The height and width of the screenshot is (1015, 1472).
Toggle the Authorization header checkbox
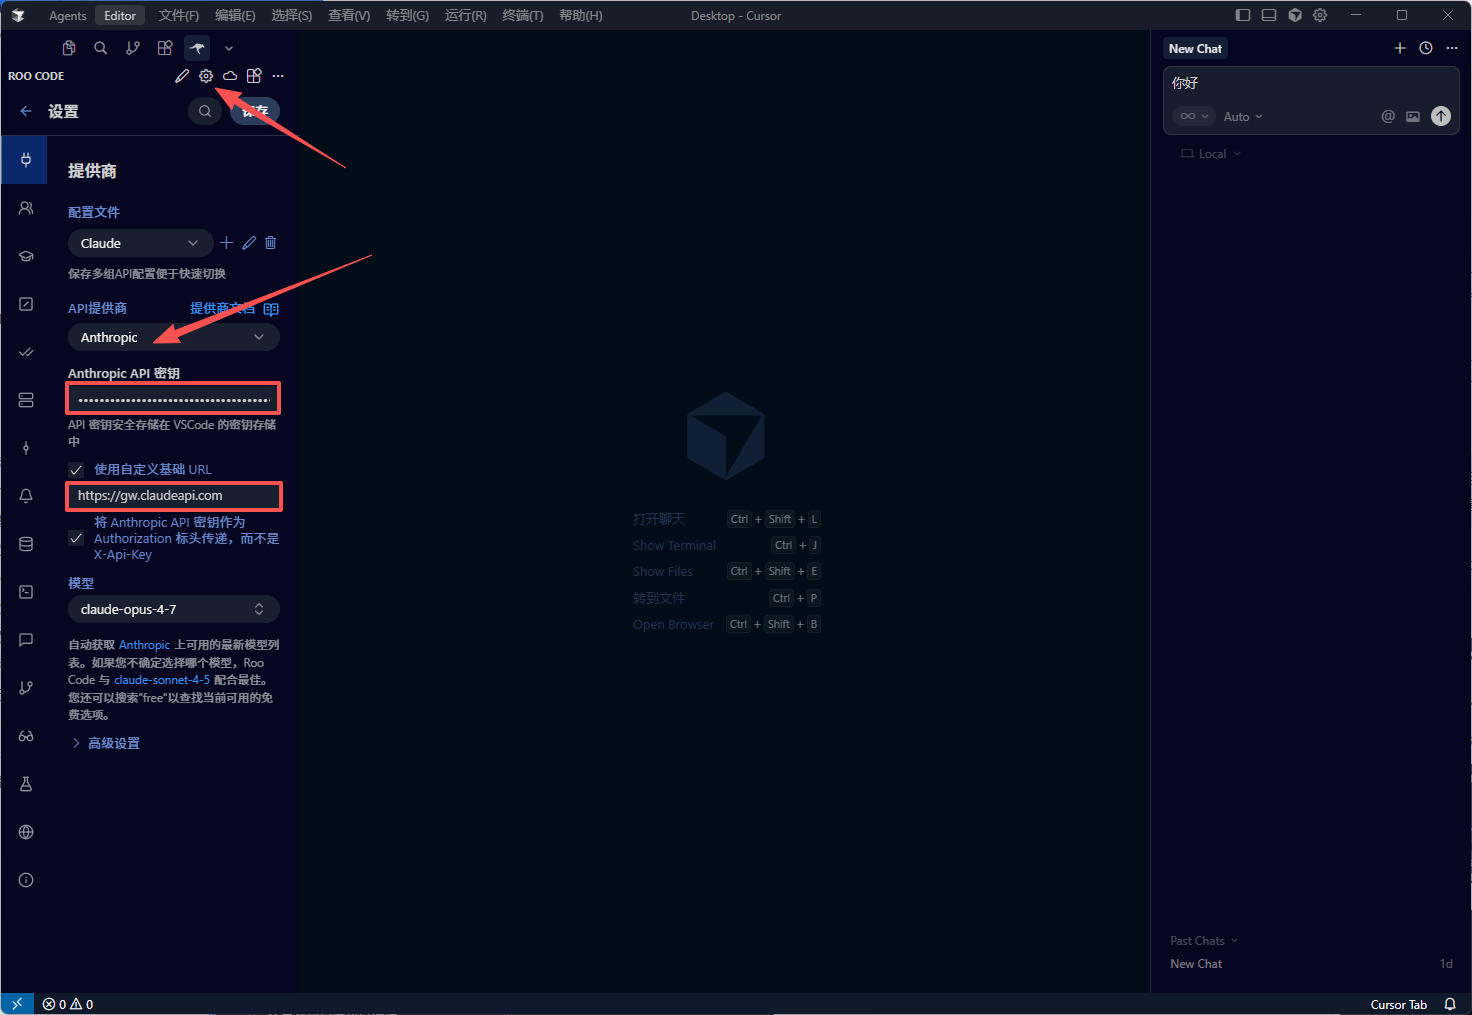pos(76,538)
